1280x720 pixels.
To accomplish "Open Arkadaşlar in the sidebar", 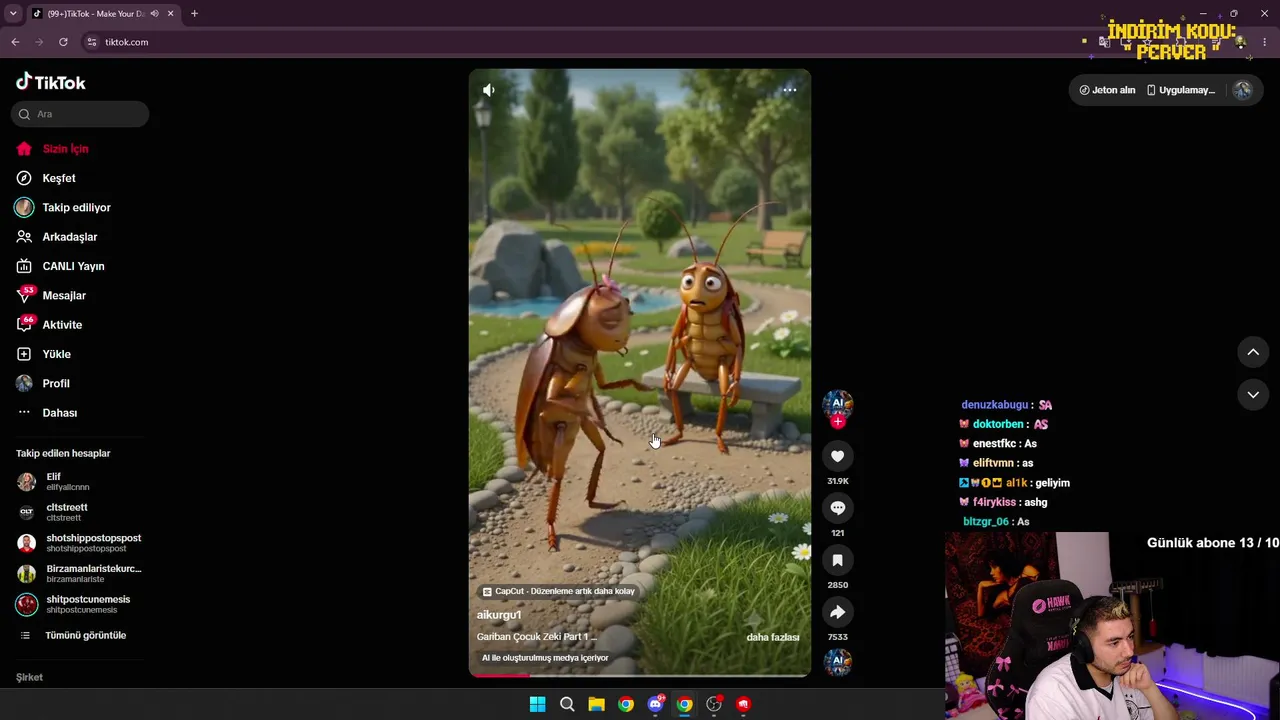I will tap(57, 237).
